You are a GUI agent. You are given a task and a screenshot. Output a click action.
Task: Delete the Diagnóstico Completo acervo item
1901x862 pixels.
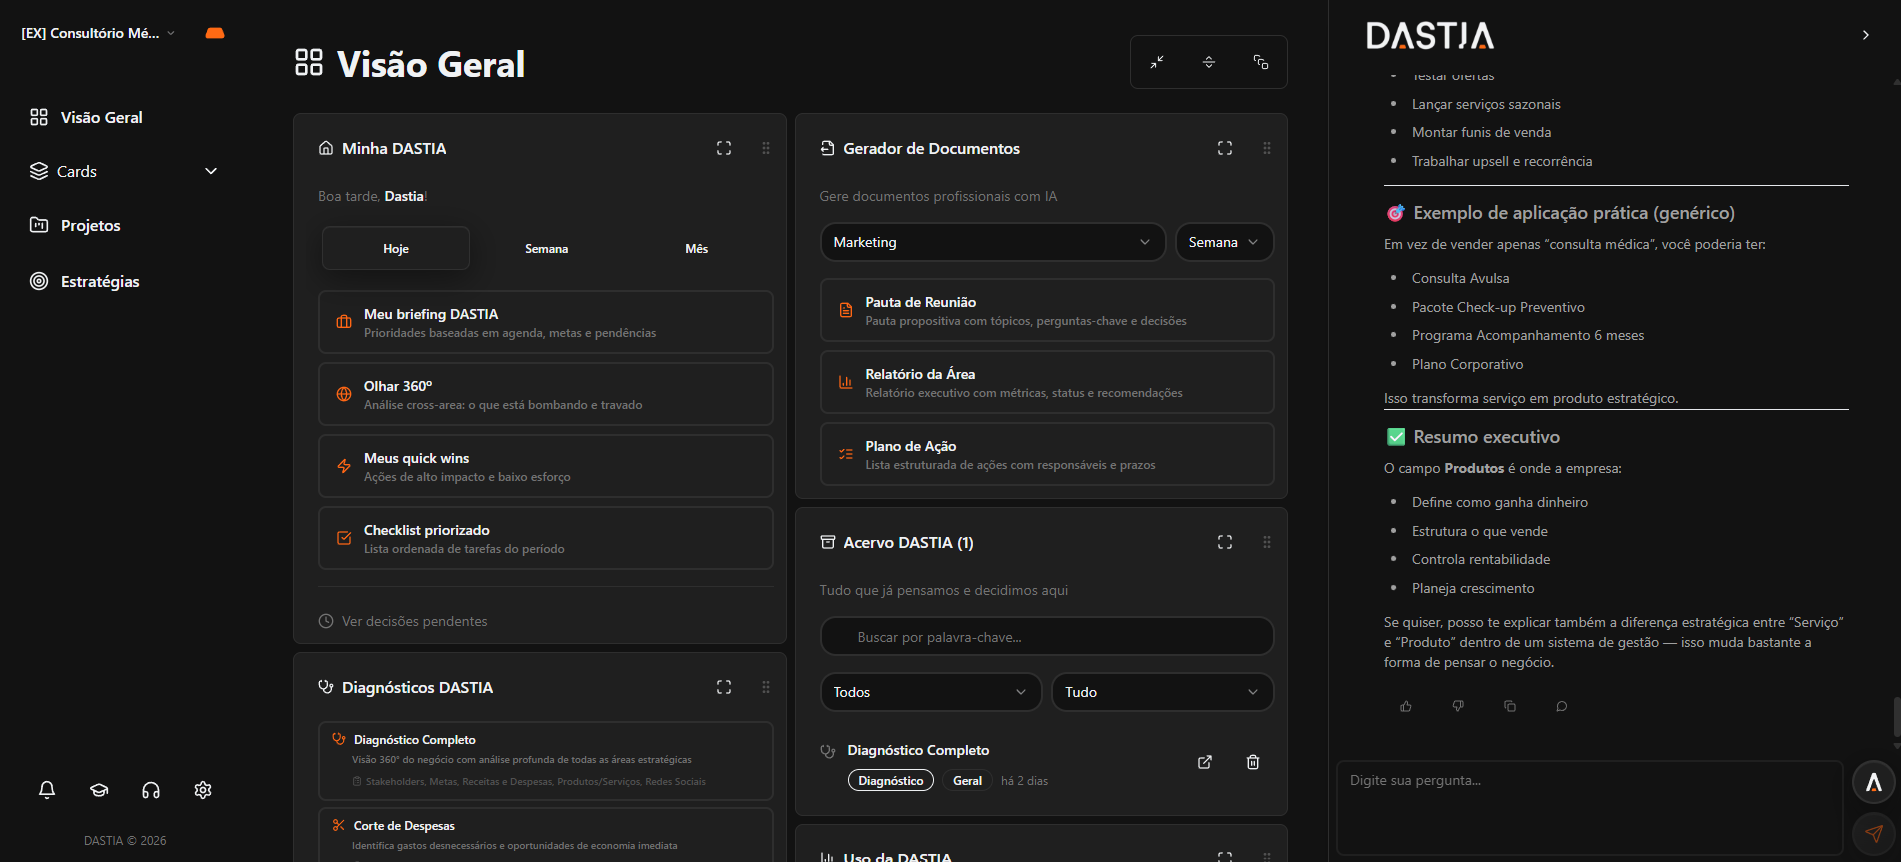[1253, 762]
